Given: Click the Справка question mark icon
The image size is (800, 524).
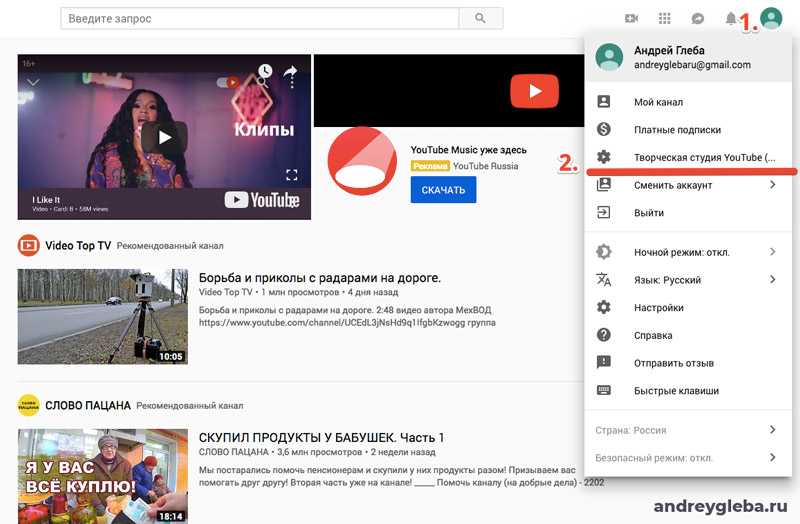Looking at the screenshot, I should point(604,335).
